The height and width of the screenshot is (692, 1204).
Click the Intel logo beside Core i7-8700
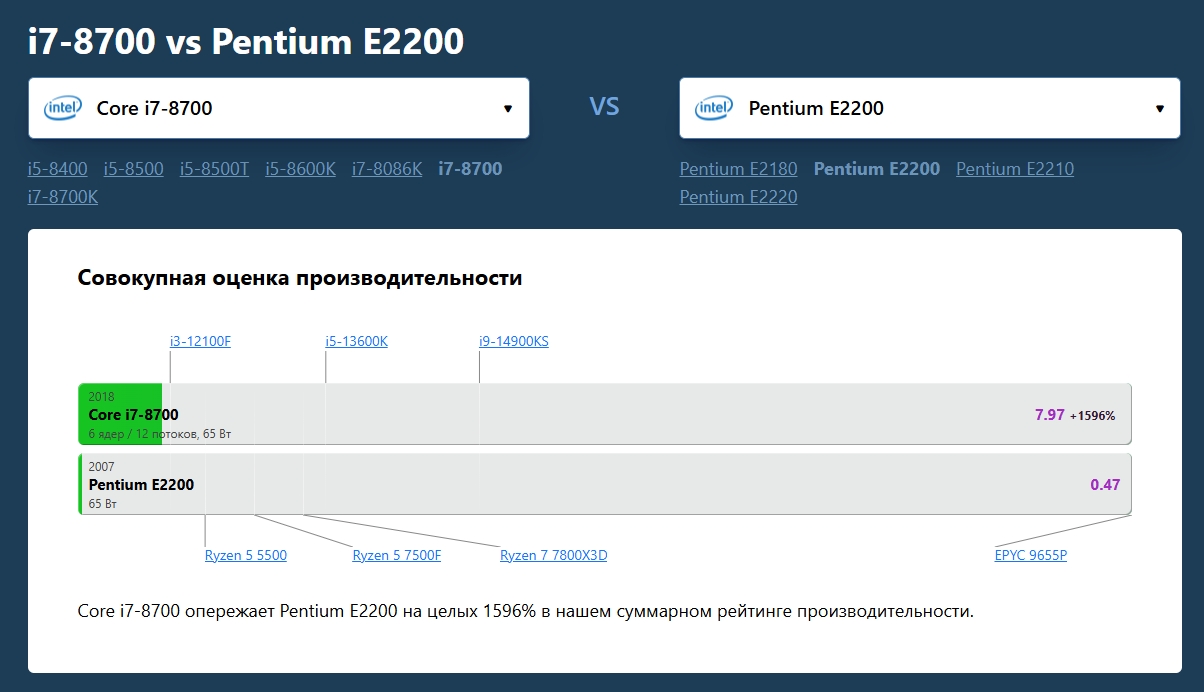(x=63, y=108)
